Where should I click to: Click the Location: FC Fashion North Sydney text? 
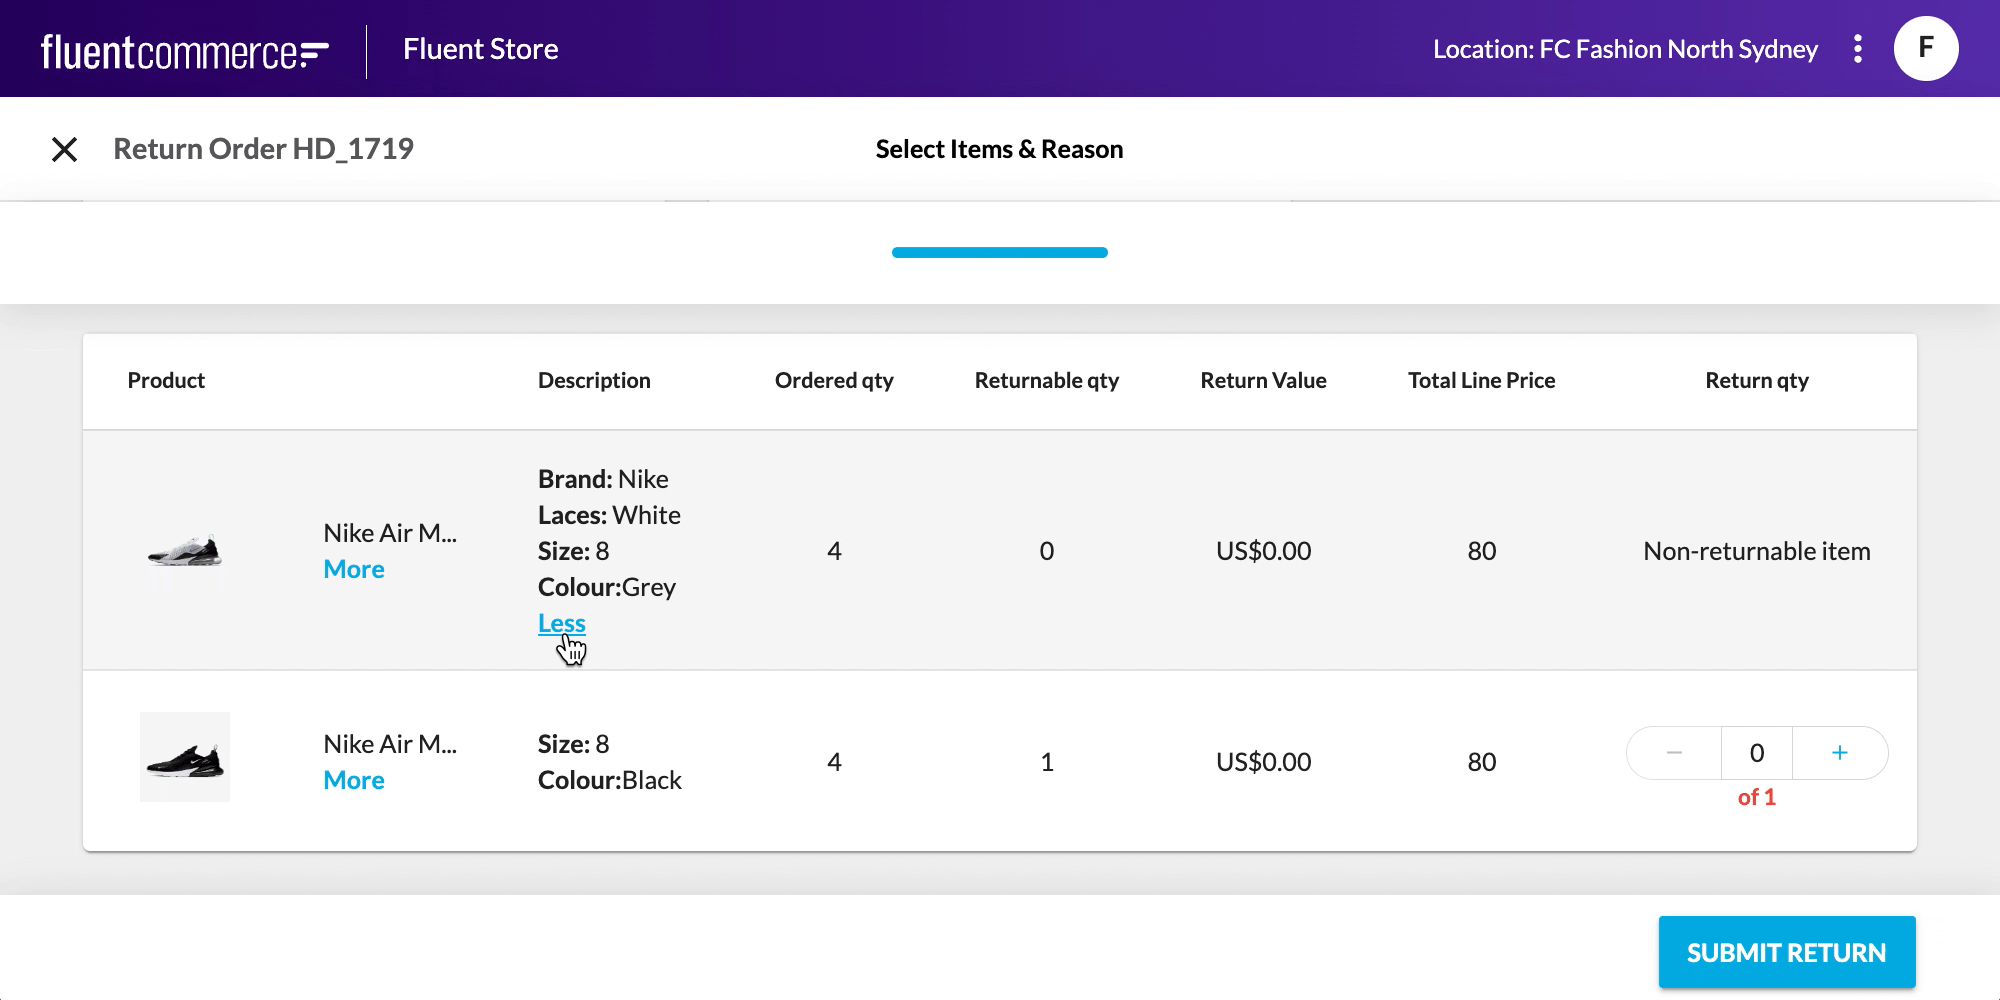click(1625, 48)
